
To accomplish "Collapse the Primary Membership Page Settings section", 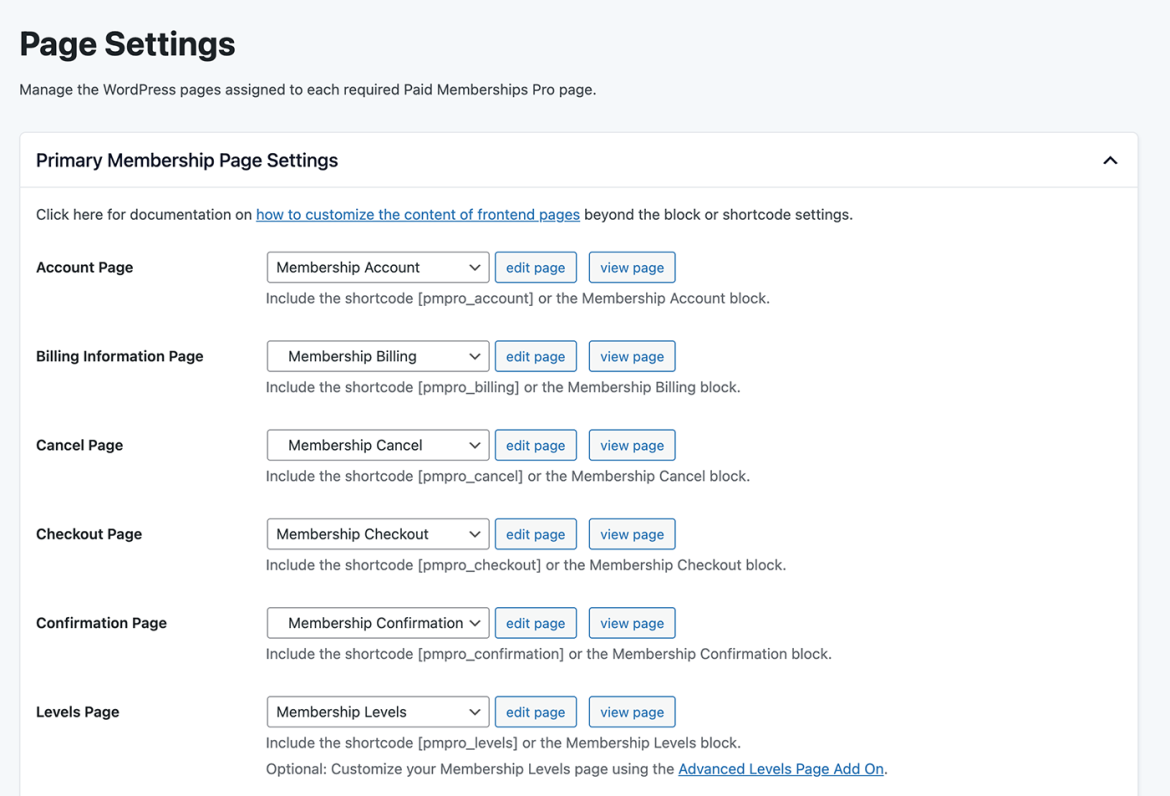I will 1109,160.
